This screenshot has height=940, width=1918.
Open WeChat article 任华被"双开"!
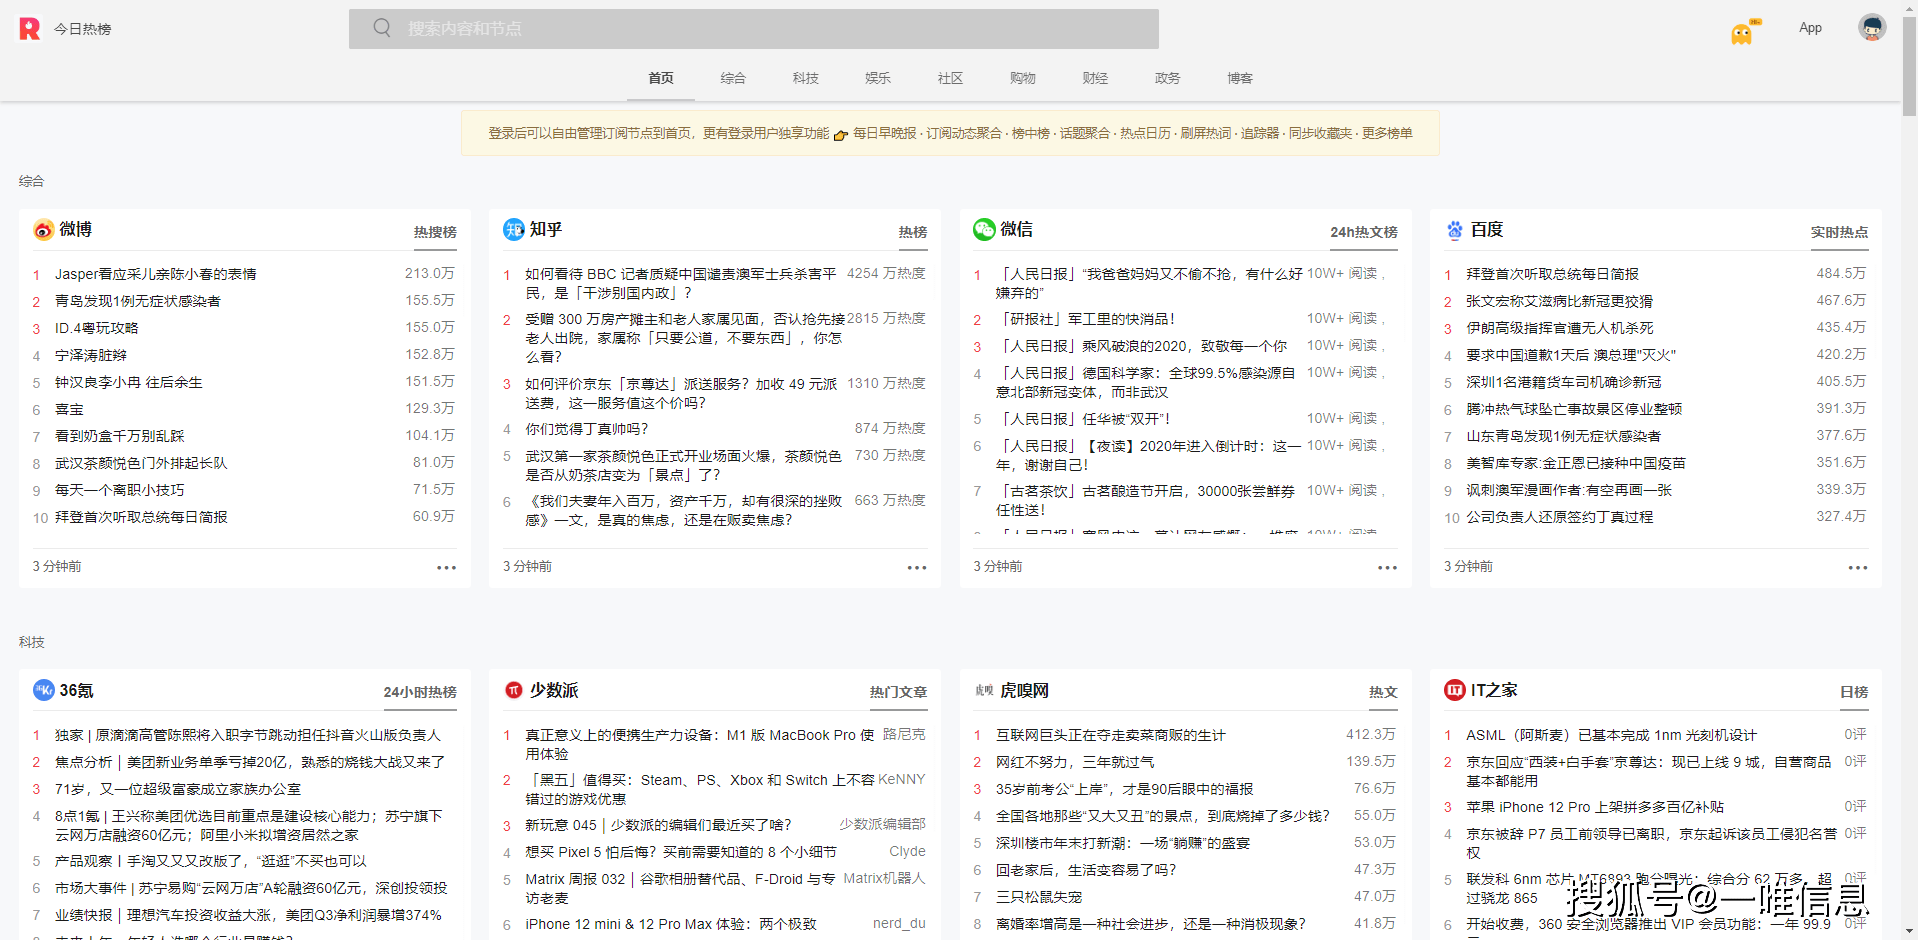click(1084, 419)
